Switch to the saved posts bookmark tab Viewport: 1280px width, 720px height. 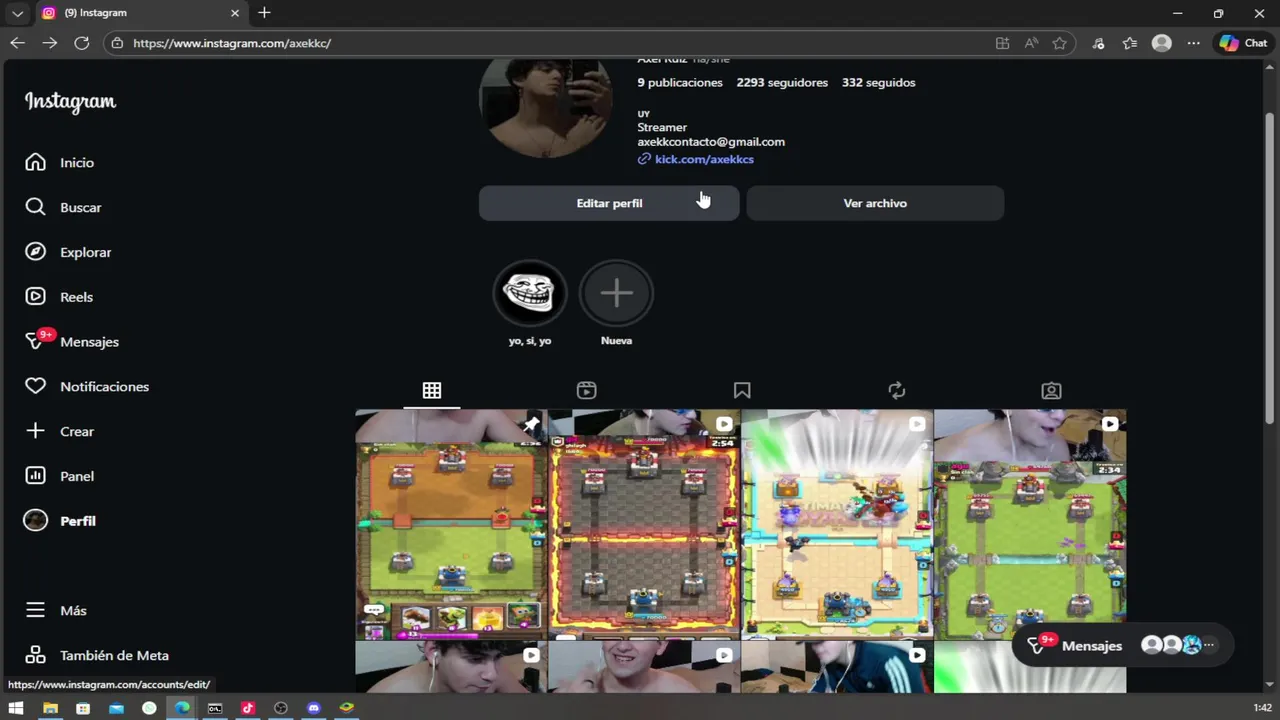click(x=742, y=391)
